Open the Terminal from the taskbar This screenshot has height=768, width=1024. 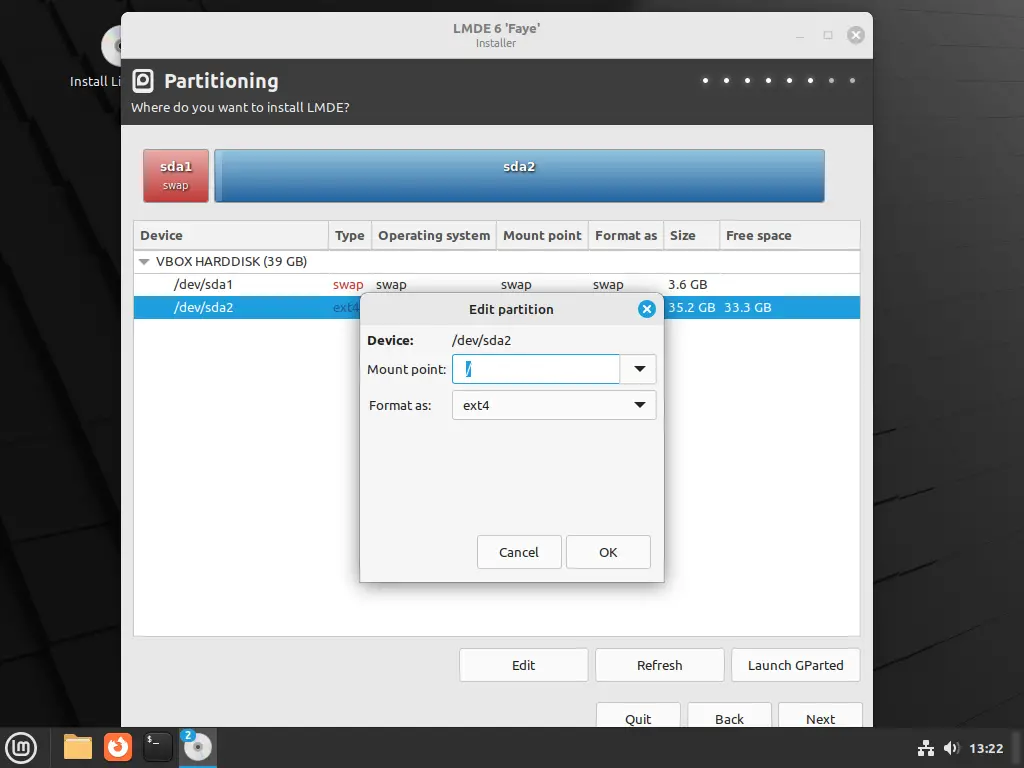(157, 747)
